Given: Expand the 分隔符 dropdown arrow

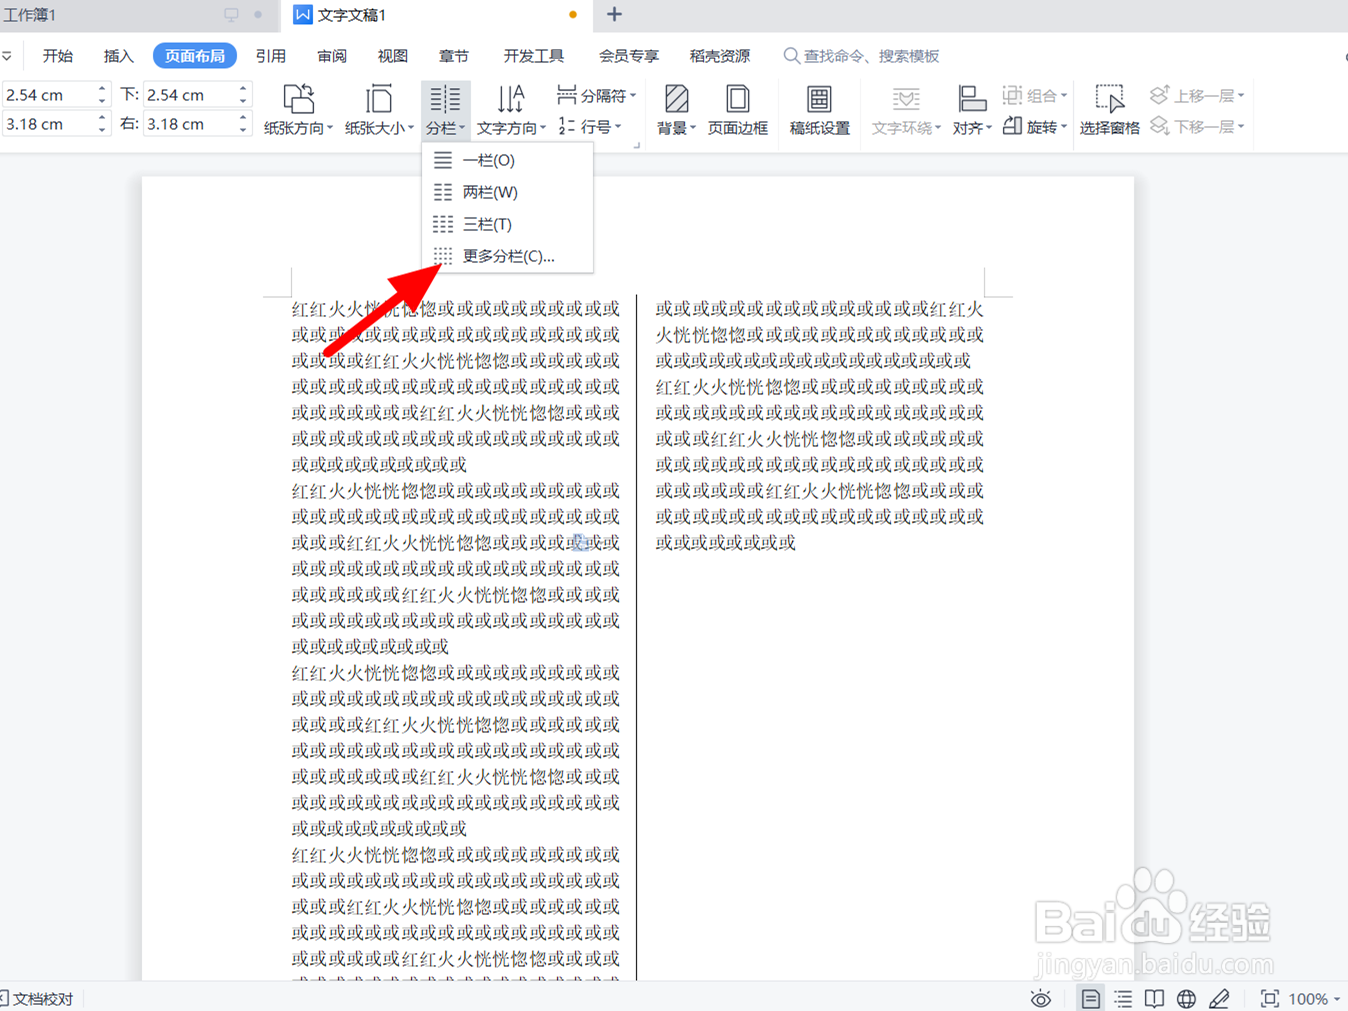Looking at the screenshot, I should coord(633,96).
